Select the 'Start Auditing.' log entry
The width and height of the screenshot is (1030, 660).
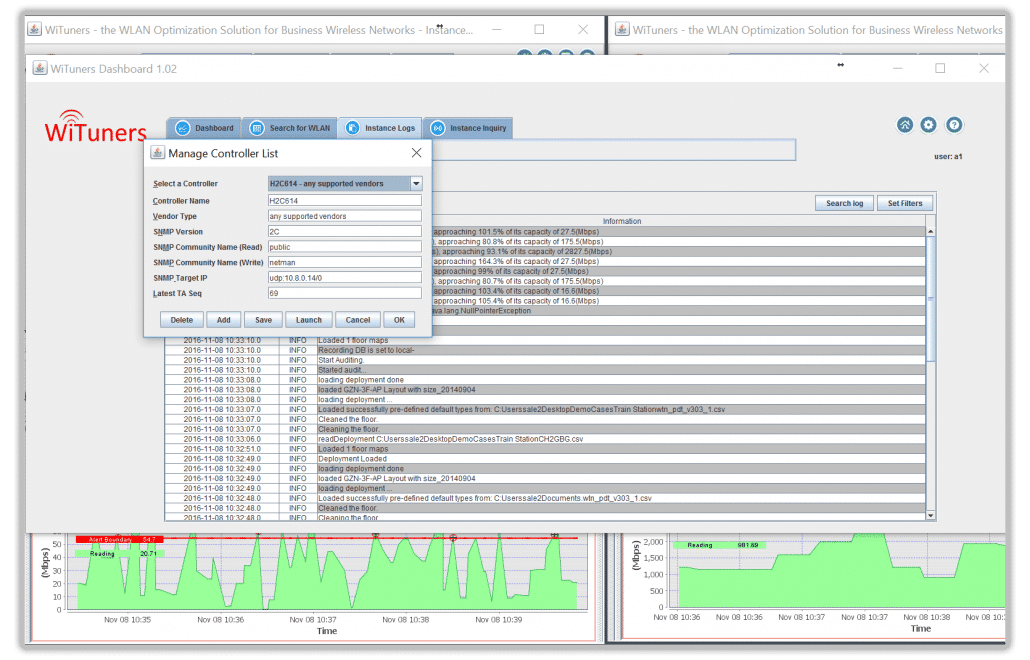[x=545, y=360]
